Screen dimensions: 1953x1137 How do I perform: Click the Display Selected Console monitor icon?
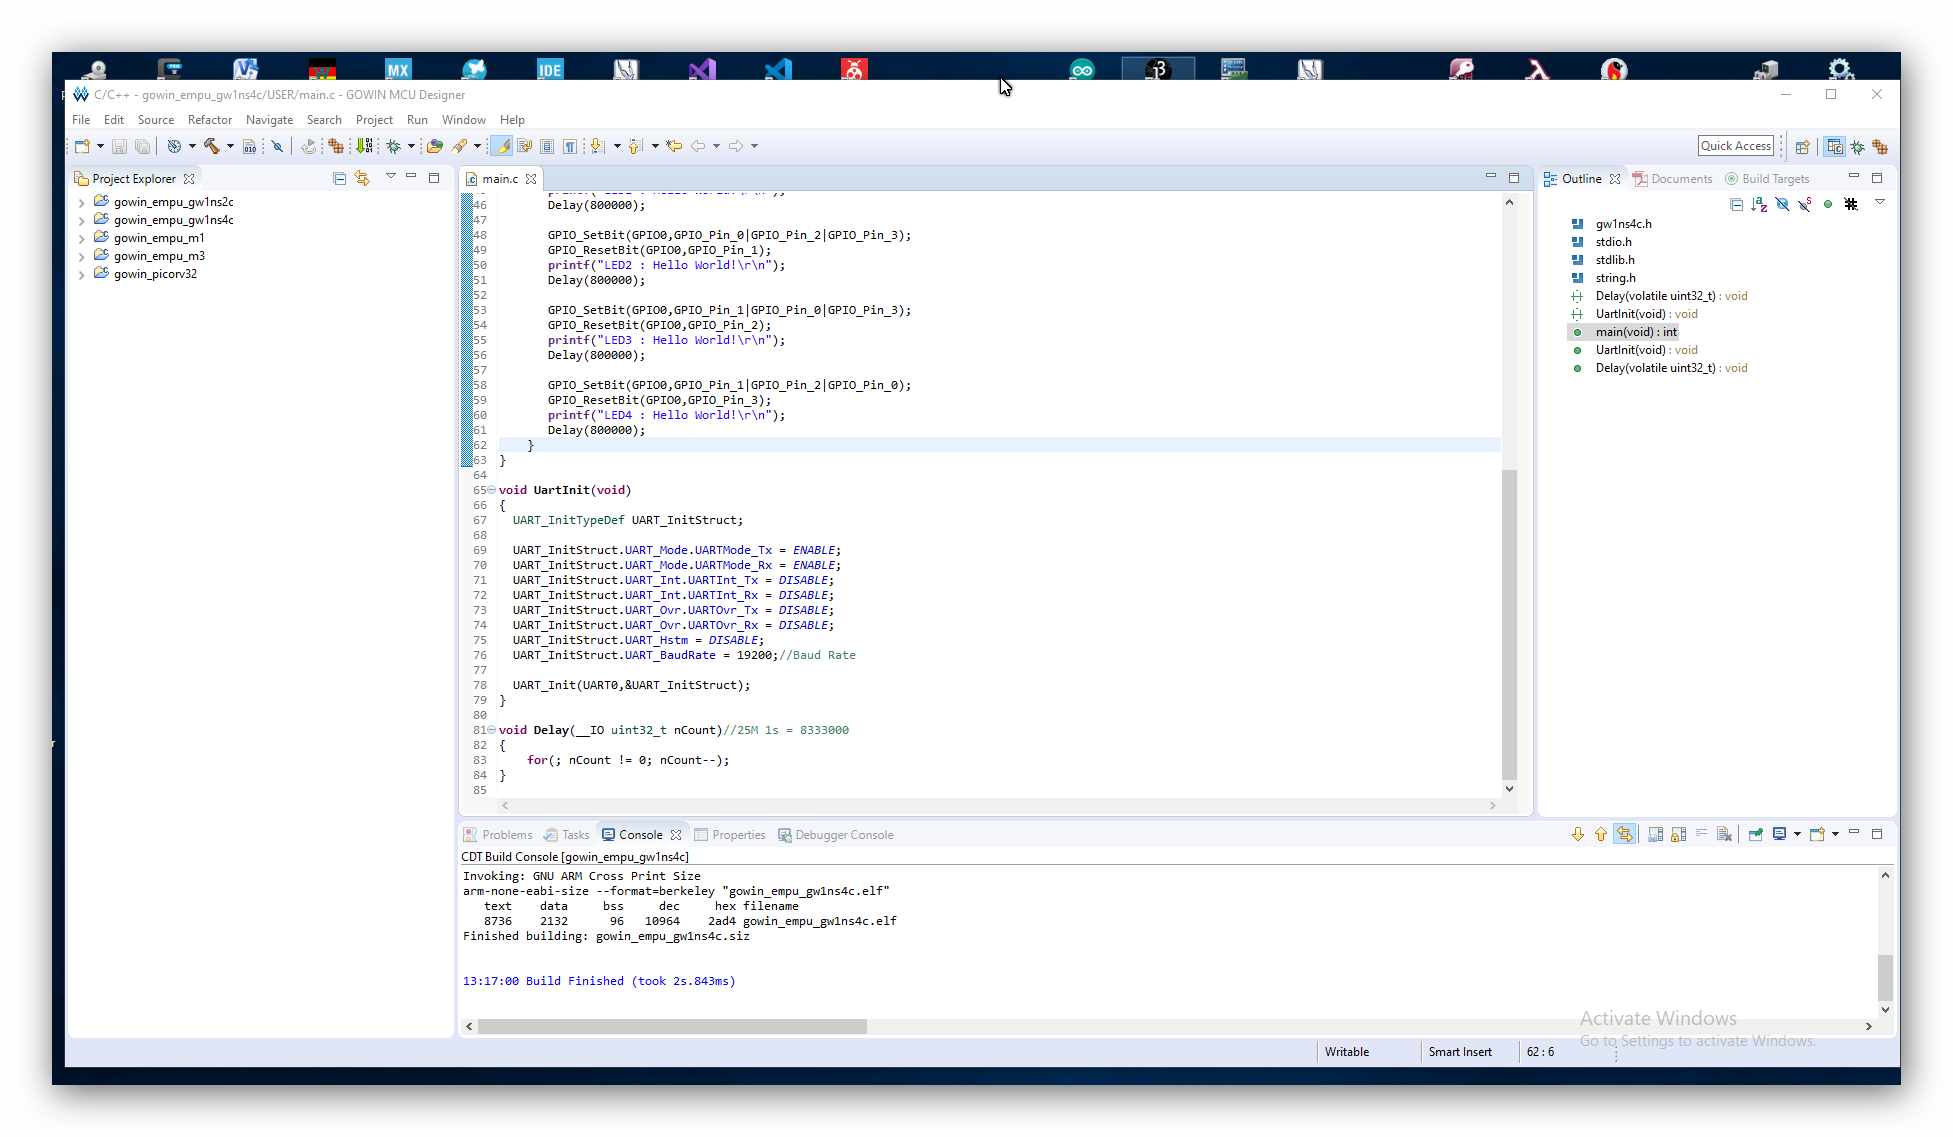(x=1779, y=834)
